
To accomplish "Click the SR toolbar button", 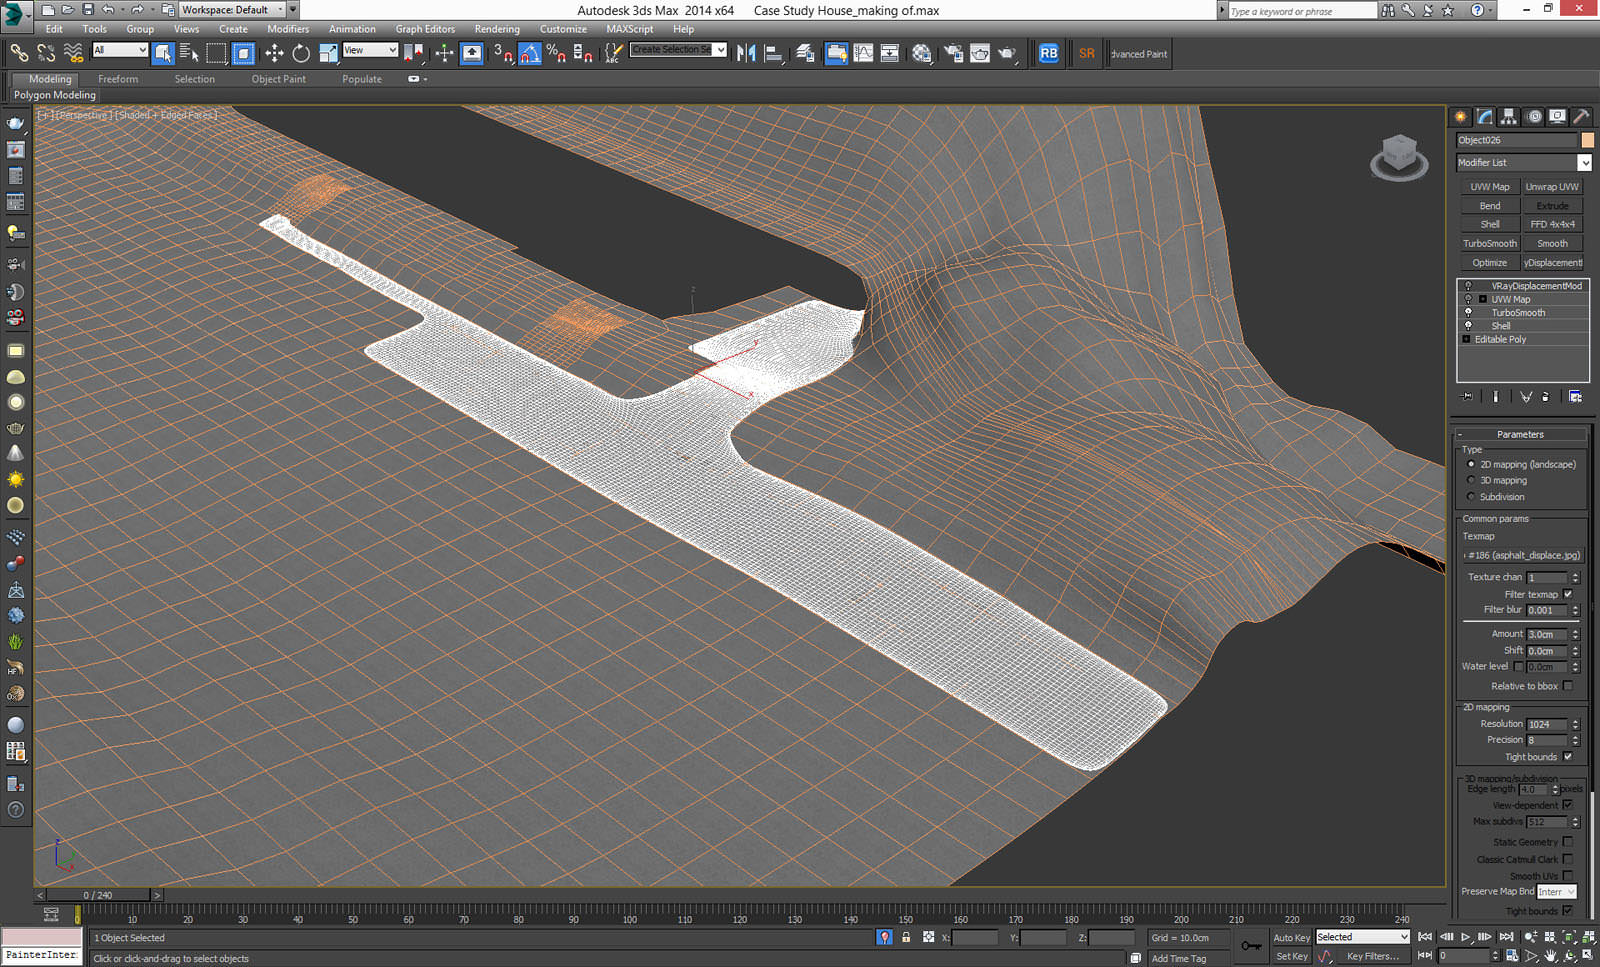I will coord(1087,53).
